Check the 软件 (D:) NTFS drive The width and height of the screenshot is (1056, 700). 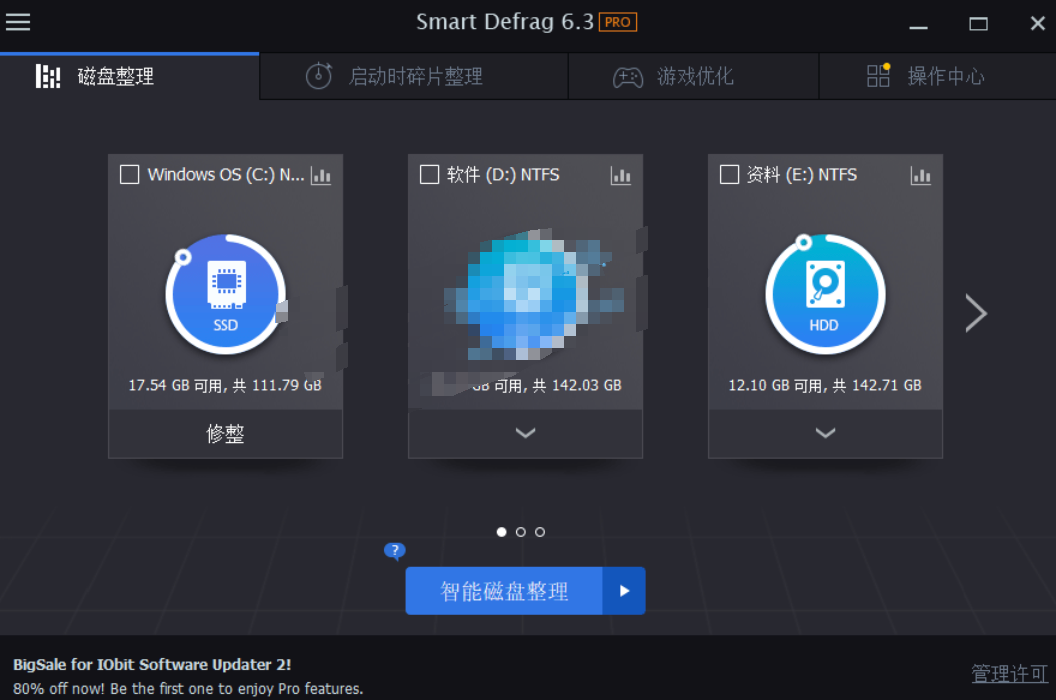click(x=429, y=174)
